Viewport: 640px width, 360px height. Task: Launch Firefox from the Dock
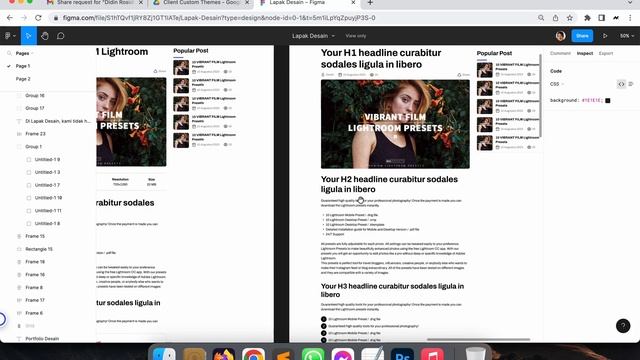coord(223,354)
